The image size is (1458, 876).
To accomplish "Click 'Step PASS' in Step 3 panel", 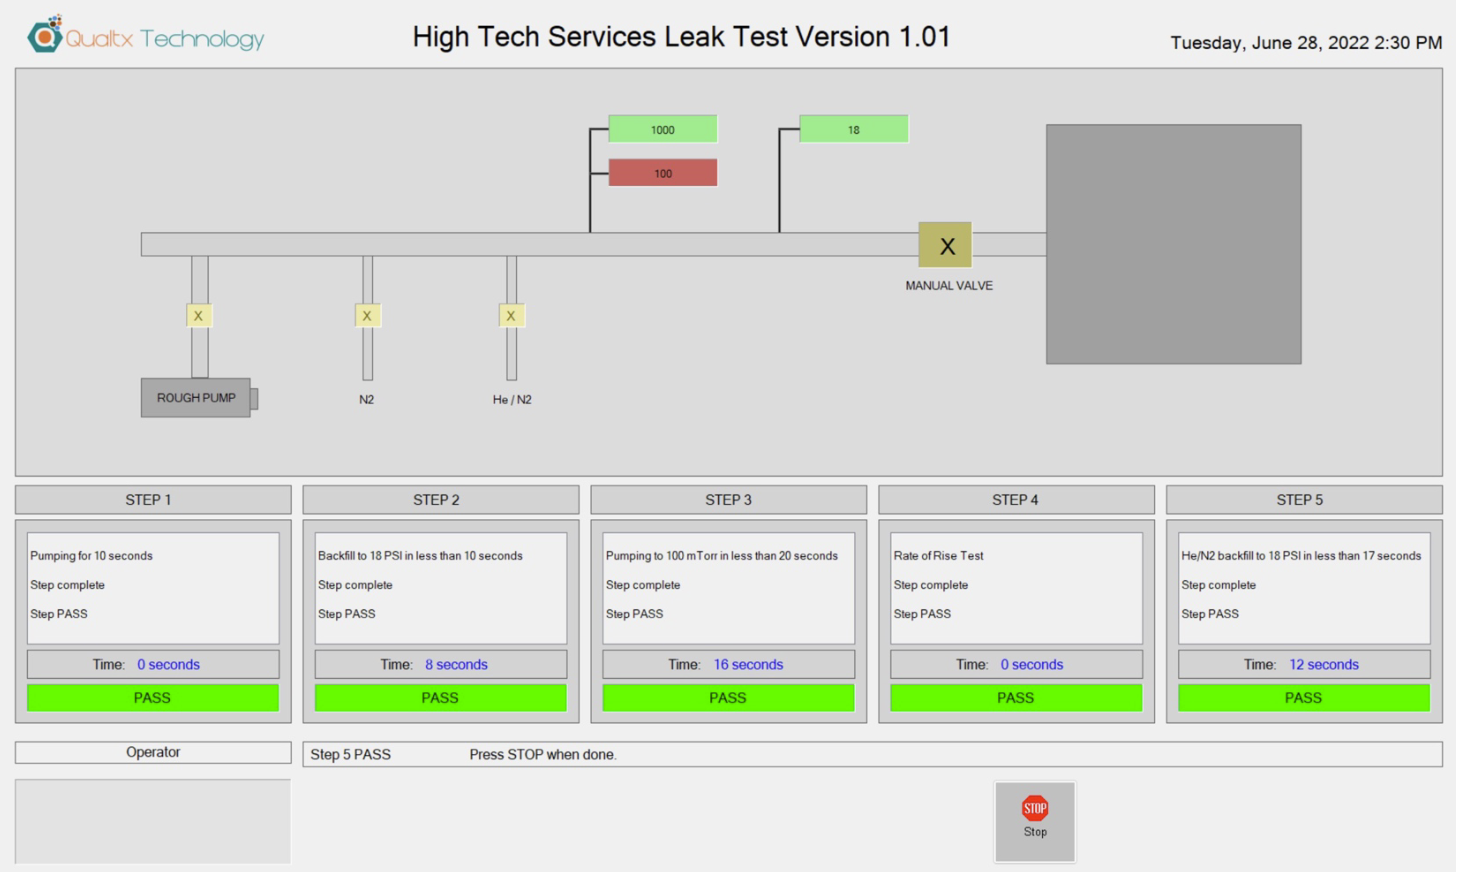I will [x=634, y=614].
